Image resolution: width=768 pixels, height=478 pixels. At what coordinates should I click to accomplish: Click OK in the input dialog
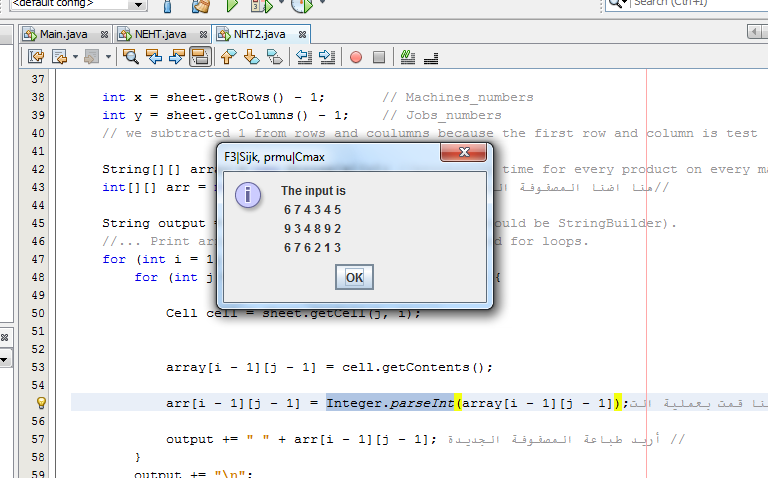pyautogui.click(x=354, y=277)
